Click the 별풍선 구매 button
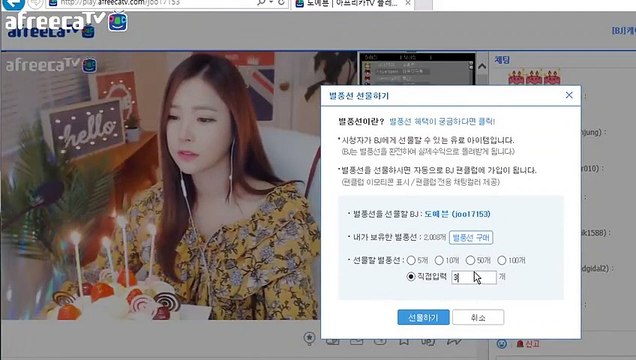636x360 pixels. pyautogui.click(x=471, y=238)
